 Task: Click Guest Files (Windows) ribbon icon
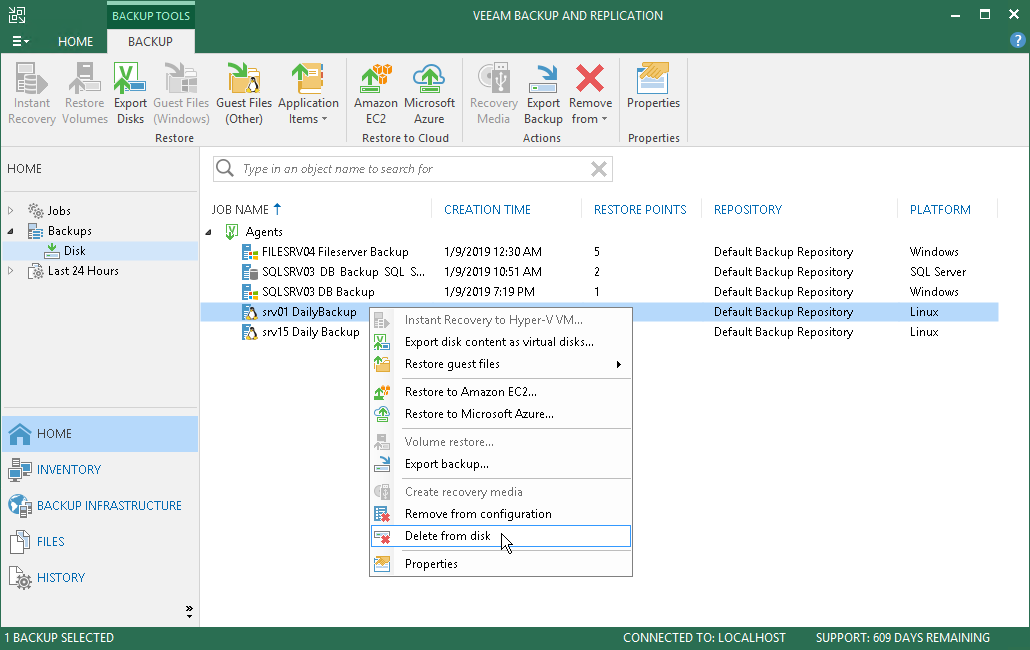[181, 93]
